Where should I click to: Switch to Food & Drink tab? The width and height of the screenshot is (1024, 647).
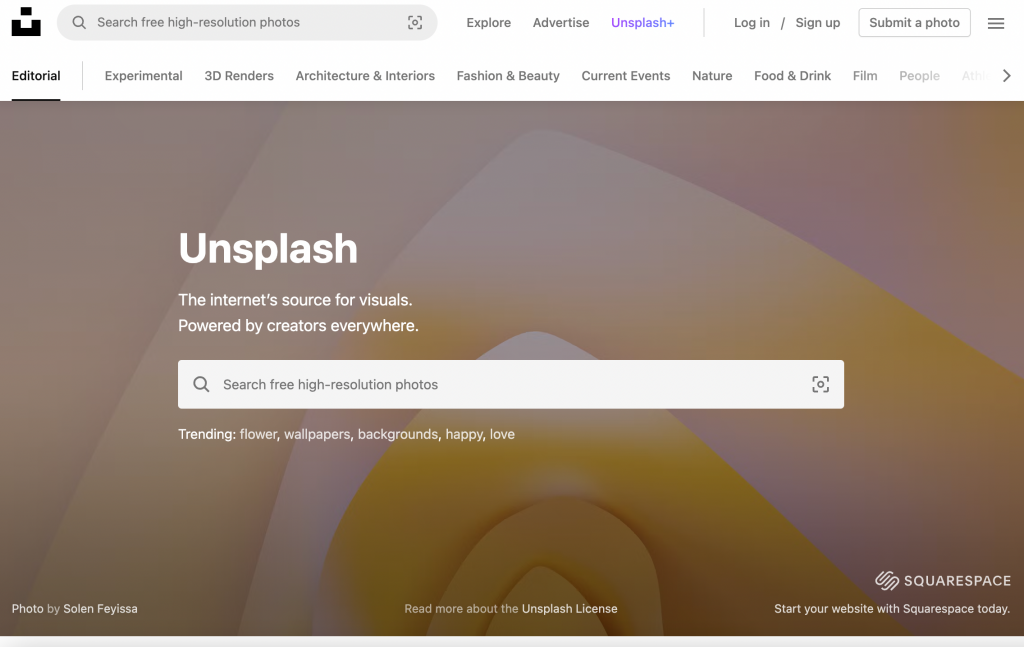(x=792, y=76)
